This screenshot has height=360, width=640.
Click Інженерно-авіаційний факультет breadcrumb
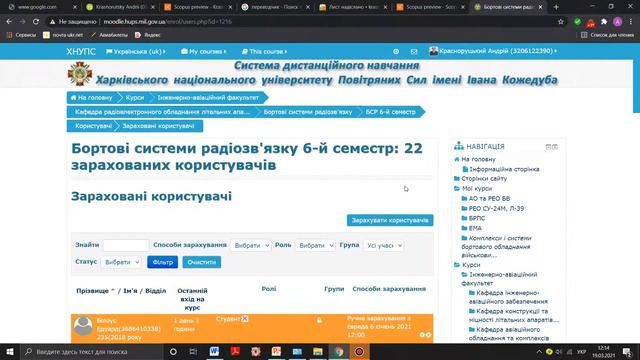(x=208, y=98)
